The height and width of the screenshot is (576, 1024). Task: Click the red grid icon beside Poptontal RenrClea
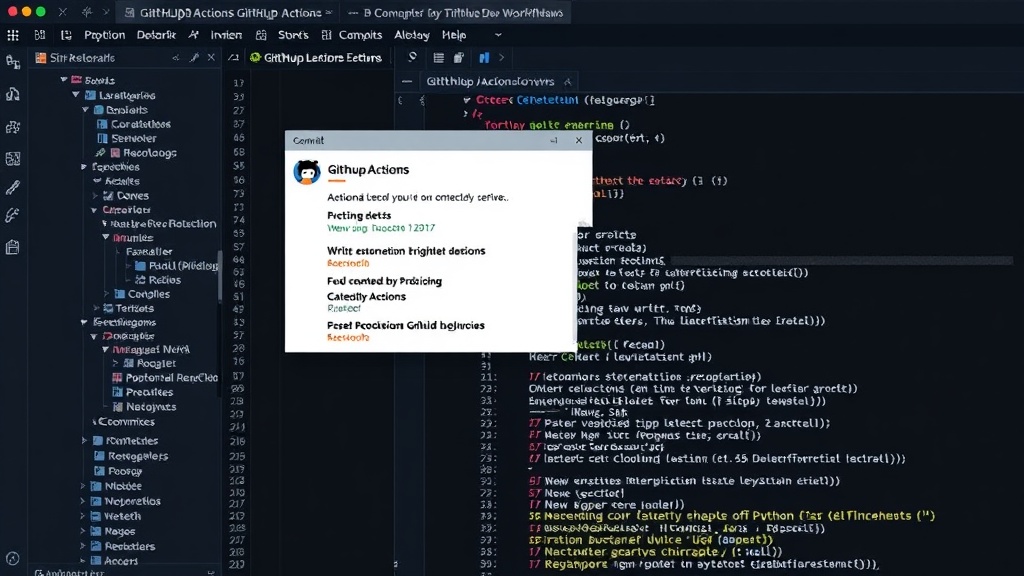[117, 377]
